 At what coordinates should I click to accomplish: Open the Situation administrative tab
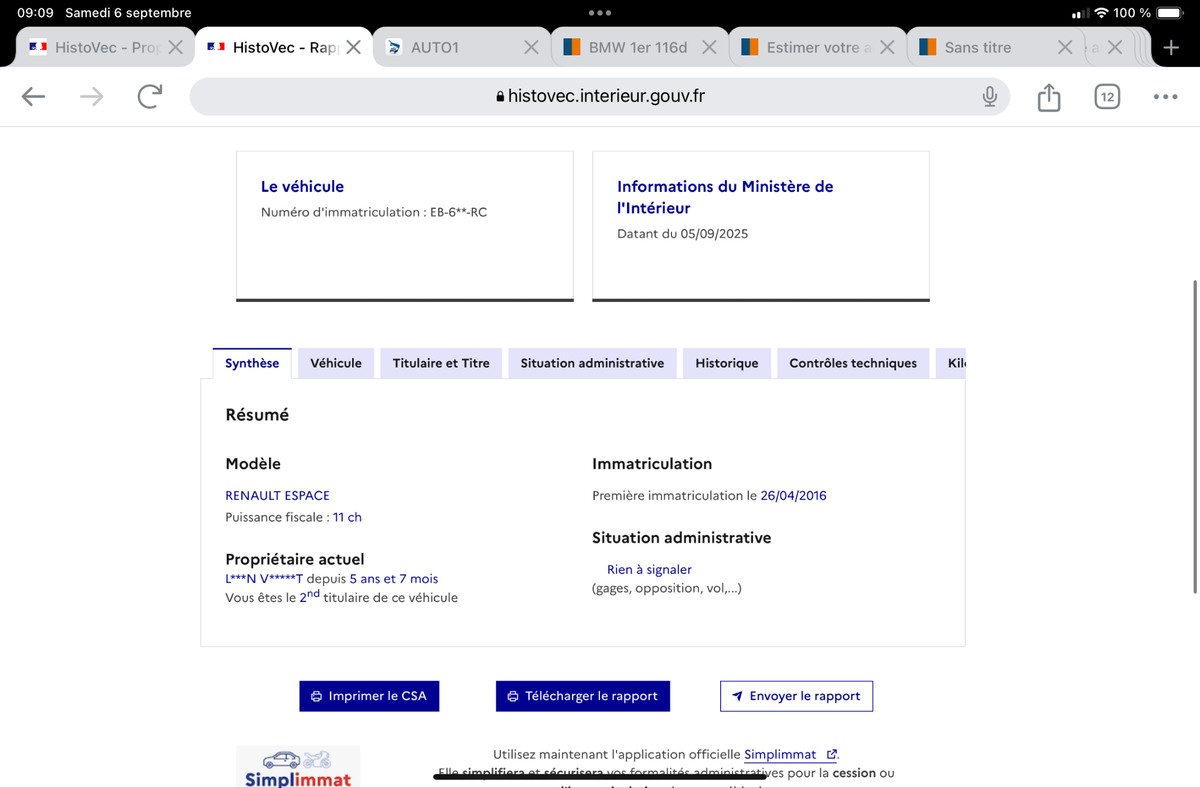pos(592,363)
